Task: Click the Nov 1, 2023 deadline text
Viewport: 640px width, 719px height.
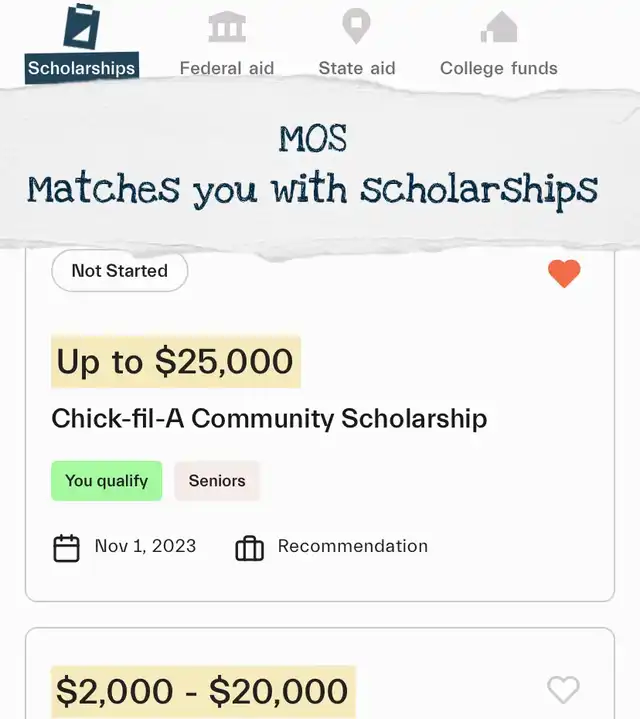Action: pyautogui.click(x=145, y=546)
